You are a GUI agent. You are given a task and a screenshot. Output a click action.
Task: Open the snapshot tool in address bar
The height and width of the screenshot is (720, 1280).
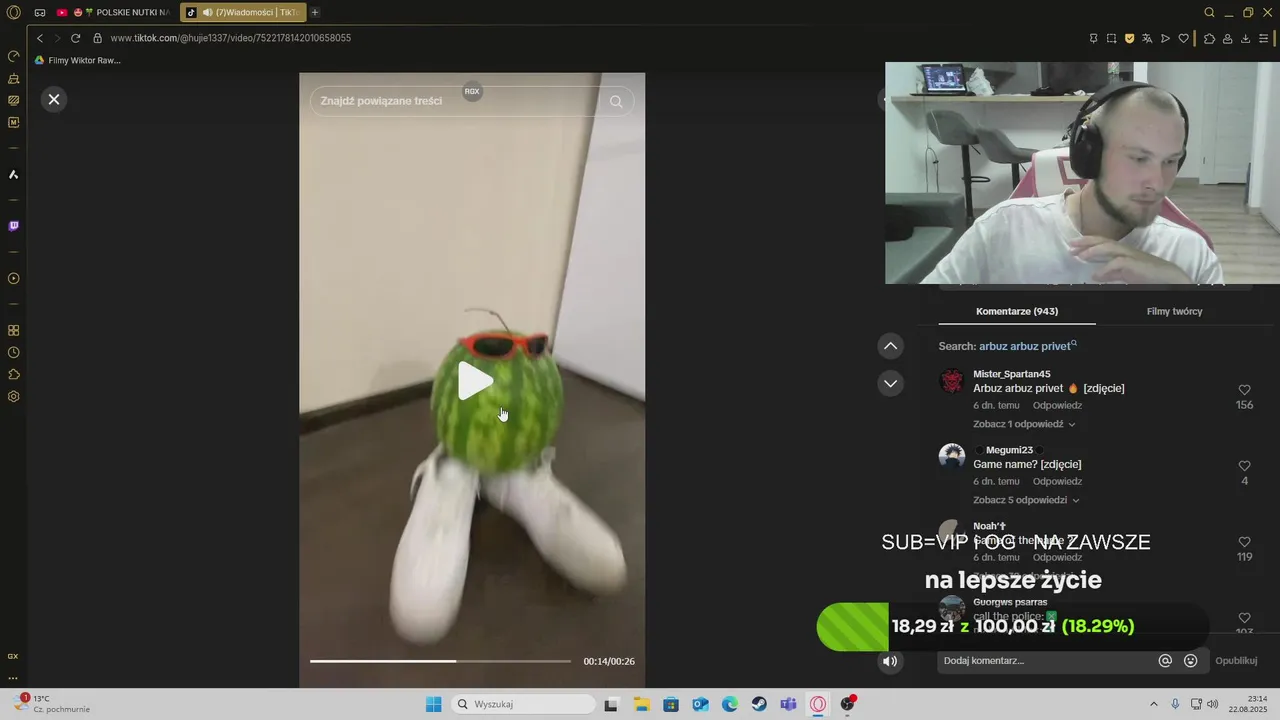click(1112, 38)
